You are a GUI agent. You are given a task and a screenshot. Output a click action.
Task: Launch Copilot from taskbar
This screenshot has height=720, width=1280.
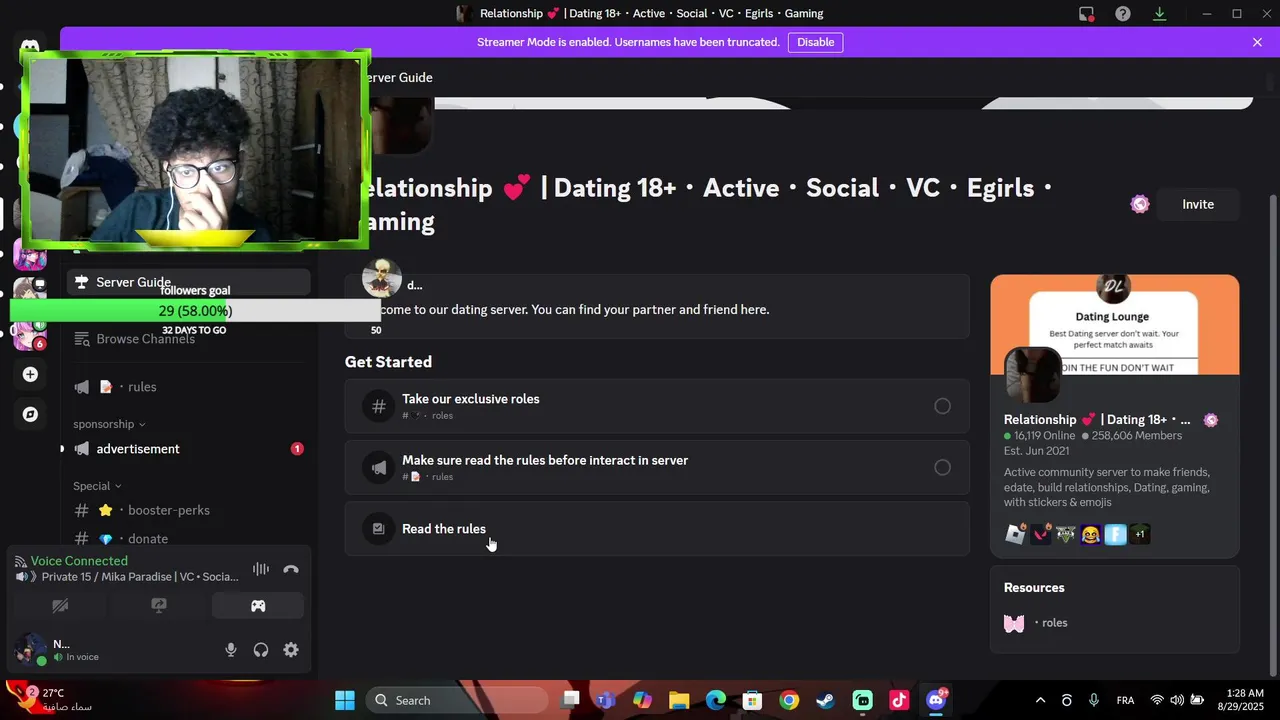642,700
